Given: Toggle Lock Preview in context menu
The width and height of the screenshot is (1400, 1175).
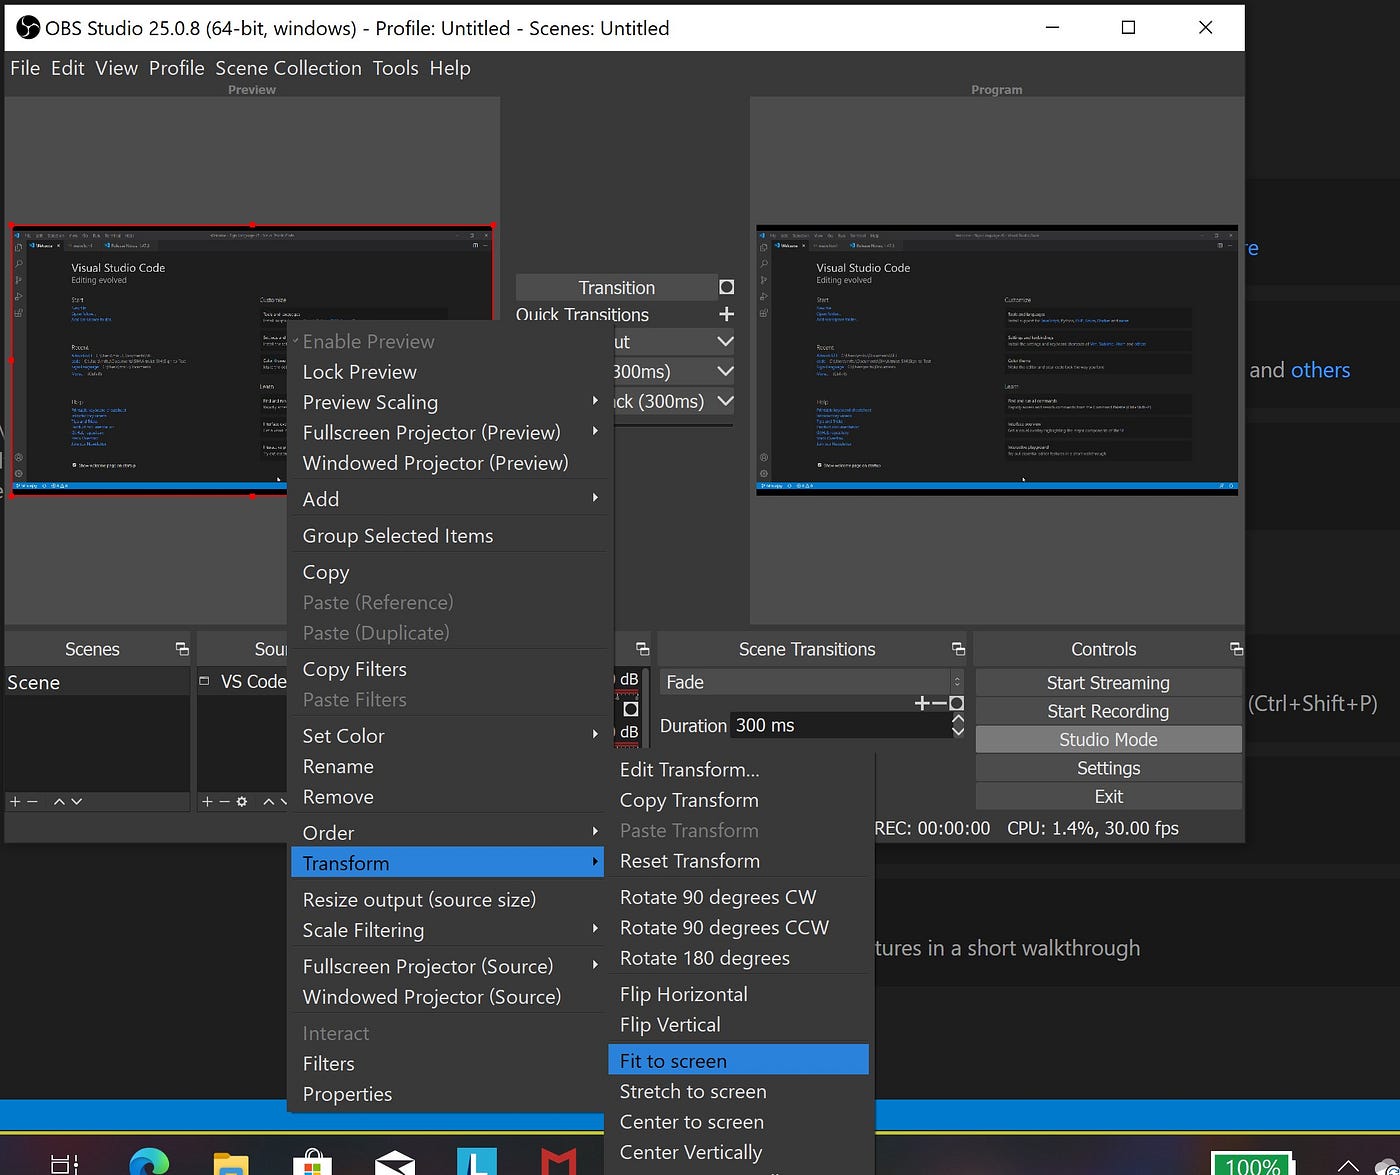Looking at the screenshot, I should pos(447,372).
